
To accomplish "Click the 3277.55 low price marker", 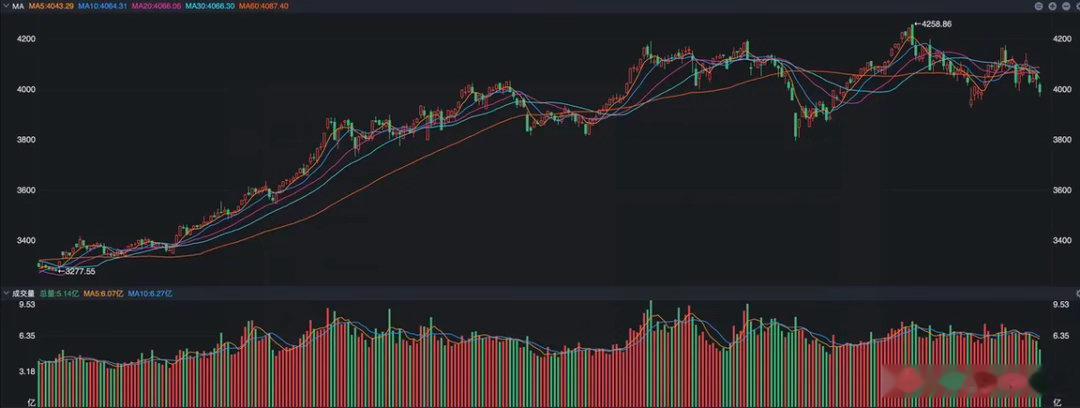I will 77,272.
